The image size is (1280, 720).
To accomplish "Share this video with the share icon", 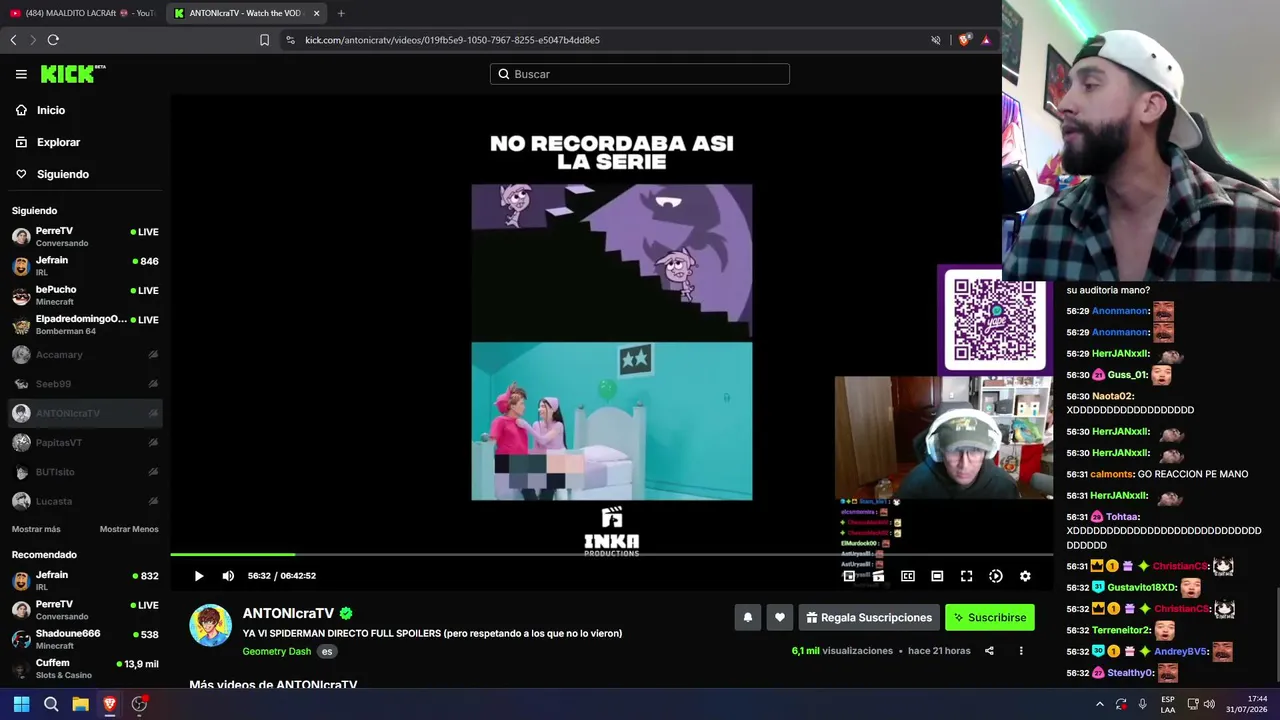I will click(x=989, y=651).
